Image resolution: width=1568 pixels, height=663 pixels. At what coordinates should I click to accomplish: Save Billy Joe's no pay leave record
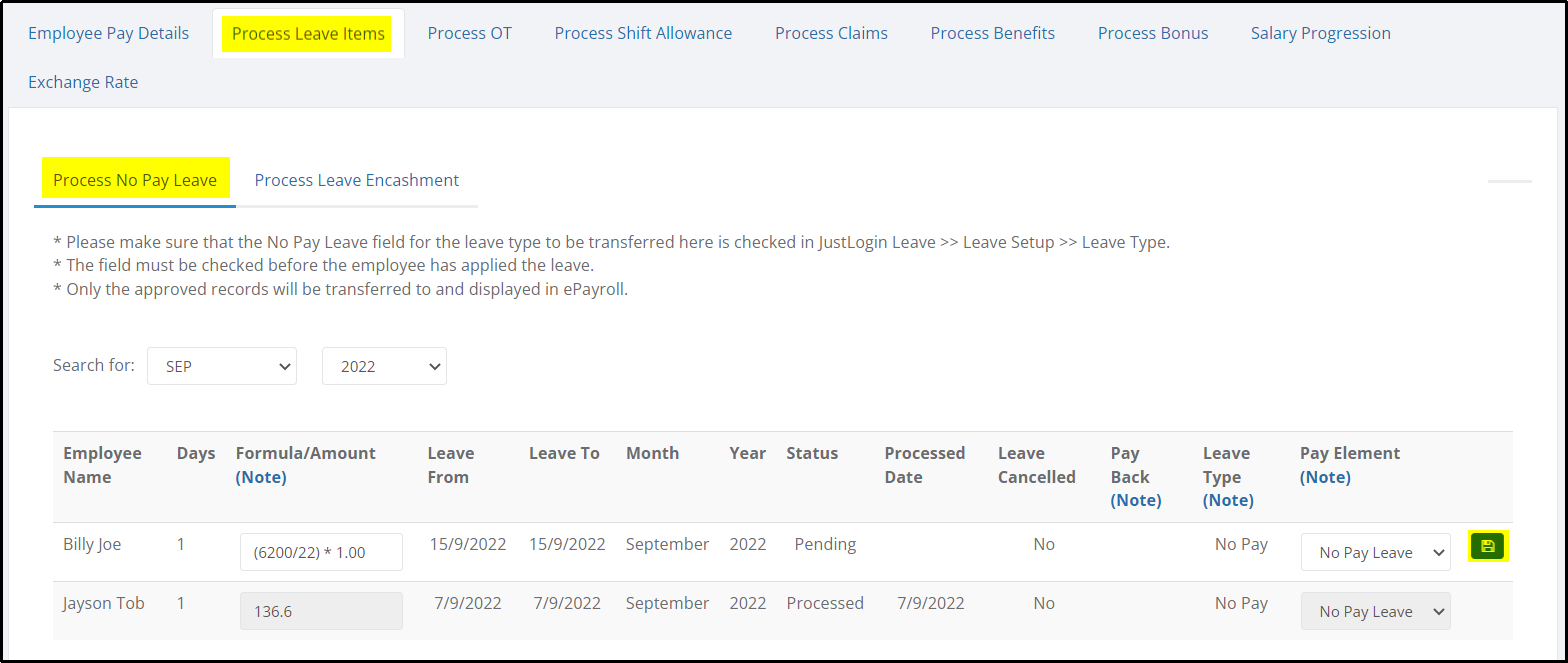tap(1487, 546)
